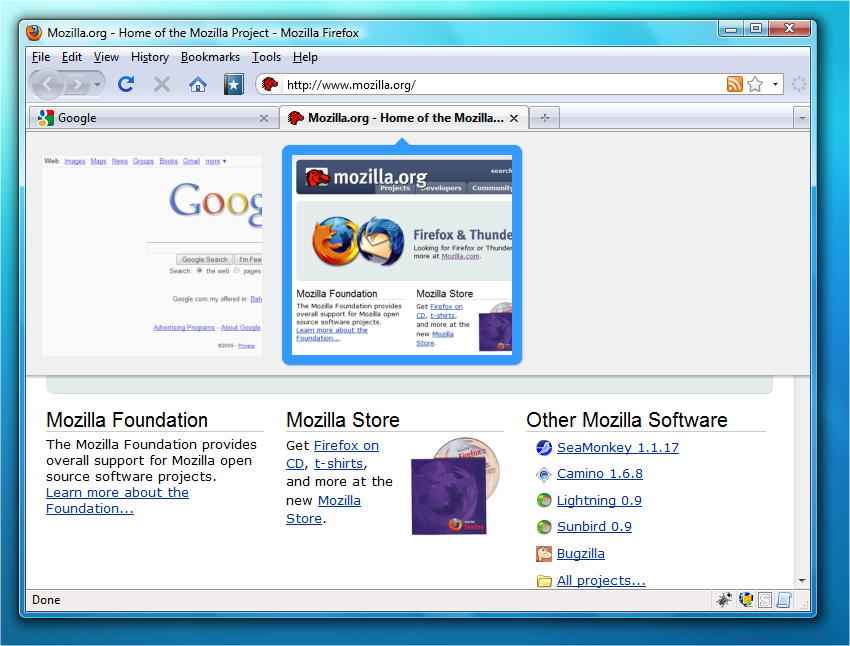Click the Reload page icon
The height and width of the screenshot is (646, 850).
point(126,85)
